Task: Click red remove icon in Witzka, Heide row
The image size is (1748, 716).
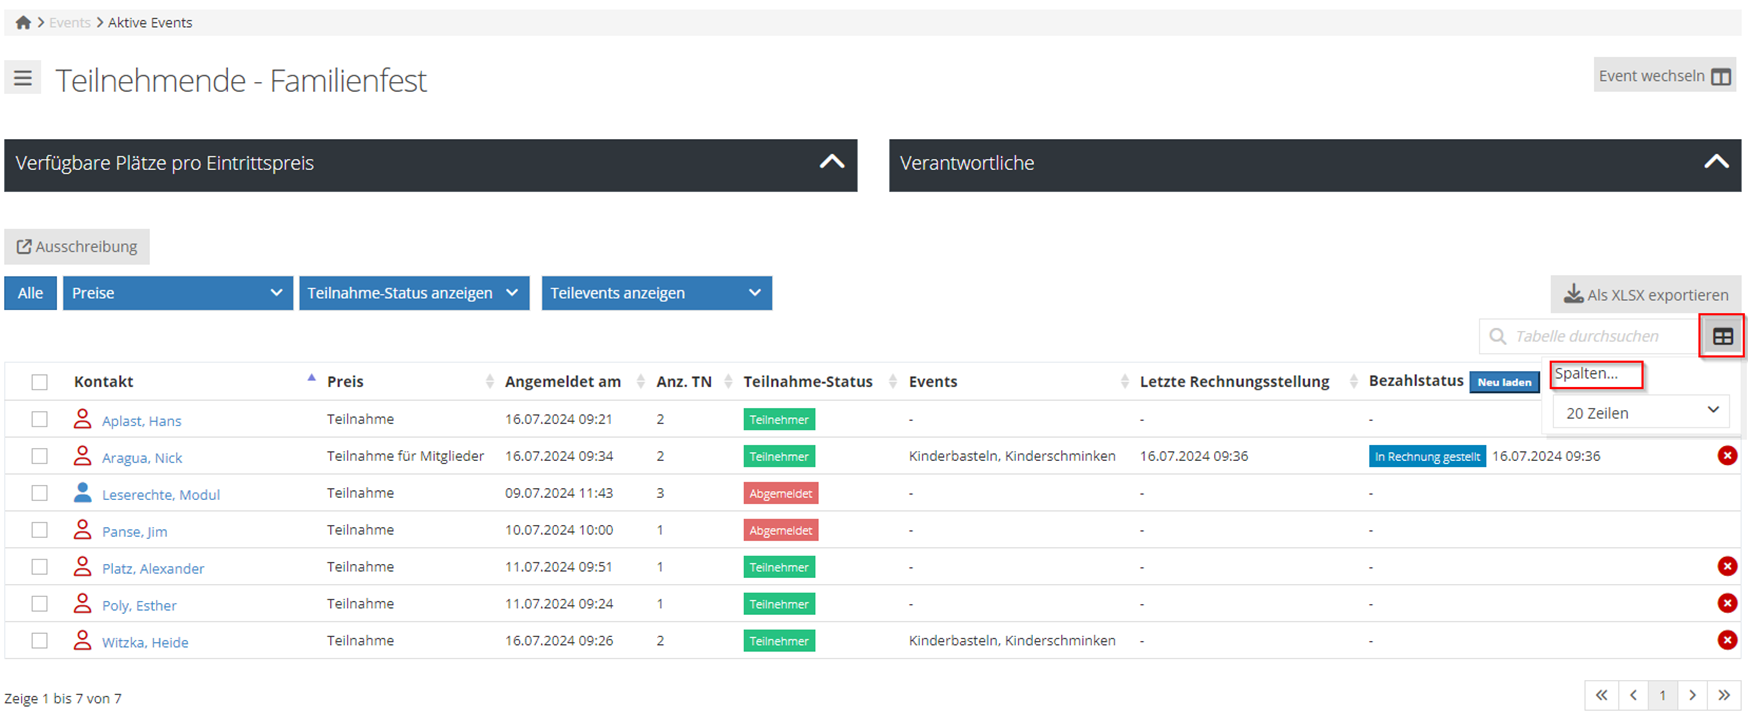Action: (x=1727, y=640)
